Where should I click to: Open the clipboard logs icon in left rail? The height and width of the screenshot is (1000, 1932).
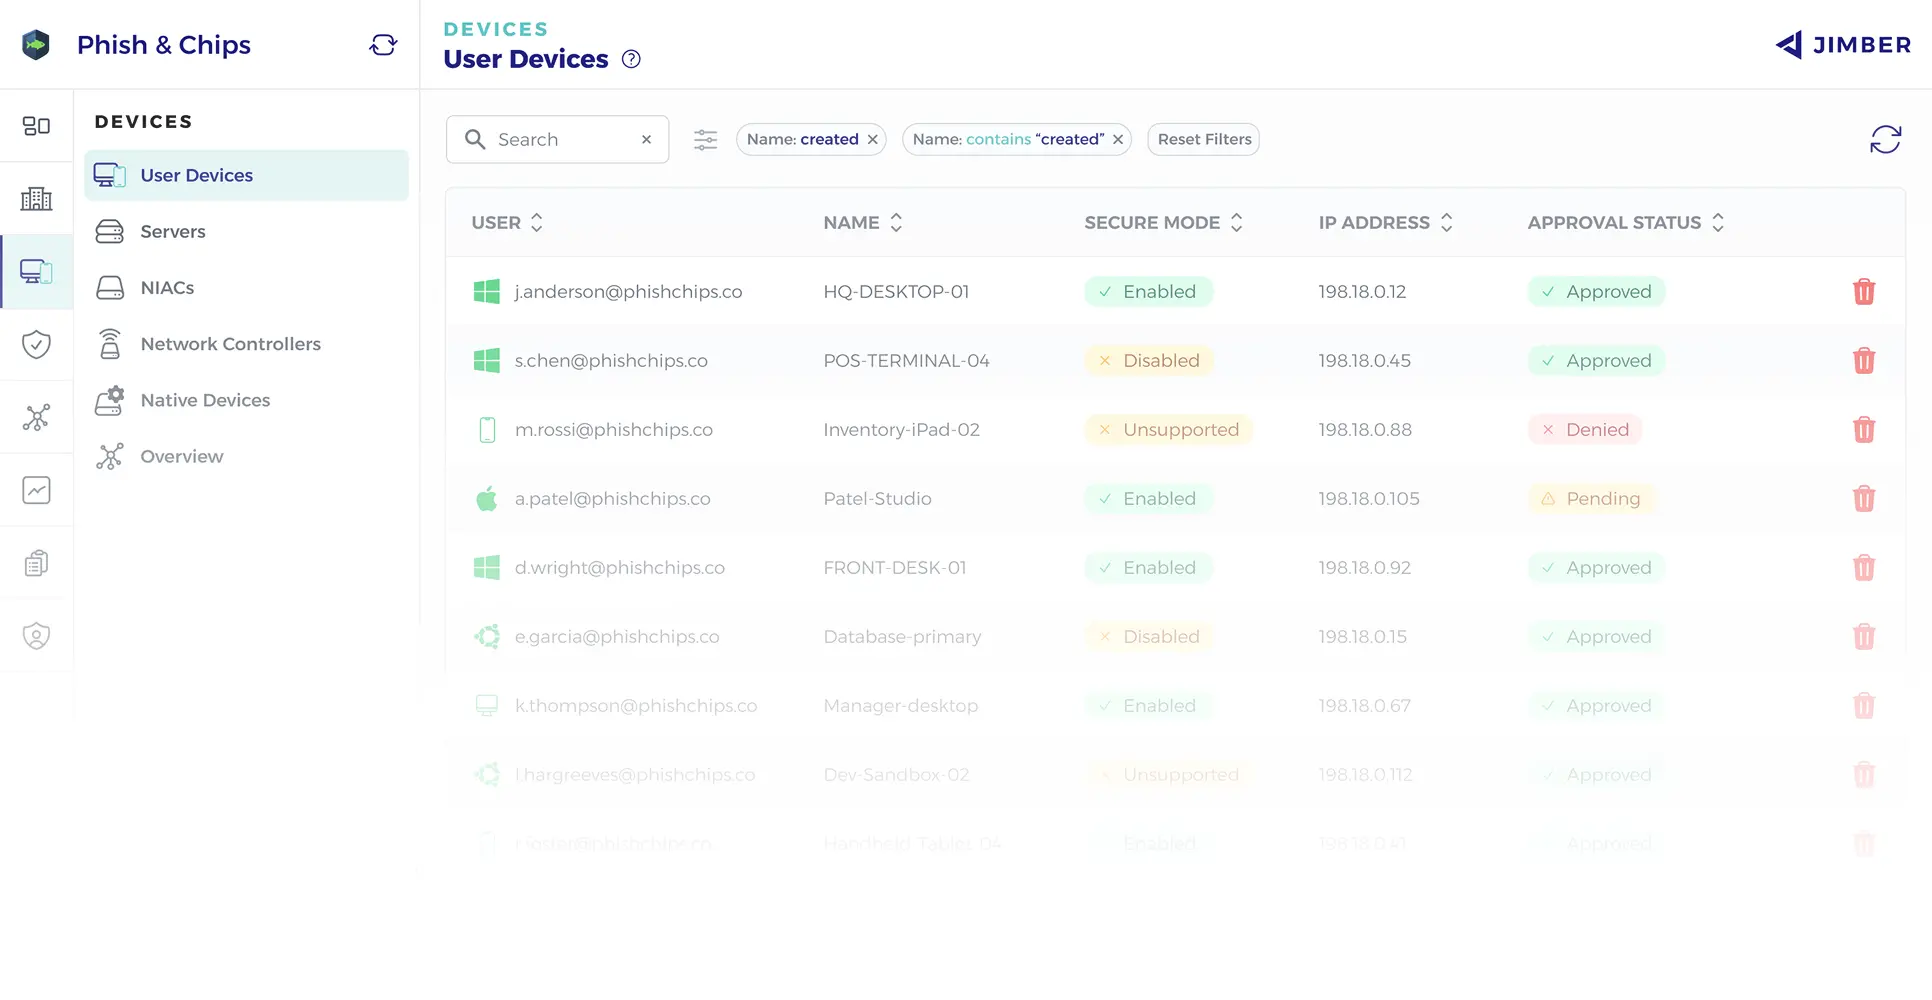(36, 563)
